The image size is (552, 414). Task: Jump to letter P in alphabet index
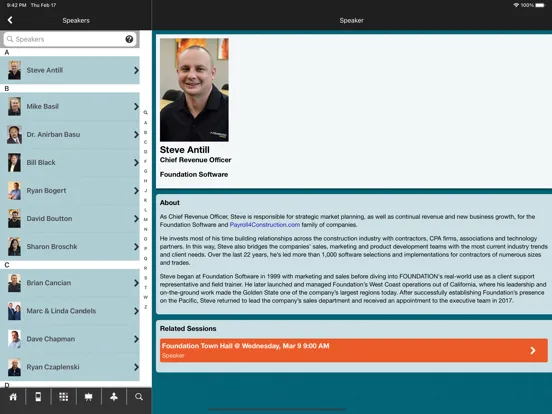[145, 249]
